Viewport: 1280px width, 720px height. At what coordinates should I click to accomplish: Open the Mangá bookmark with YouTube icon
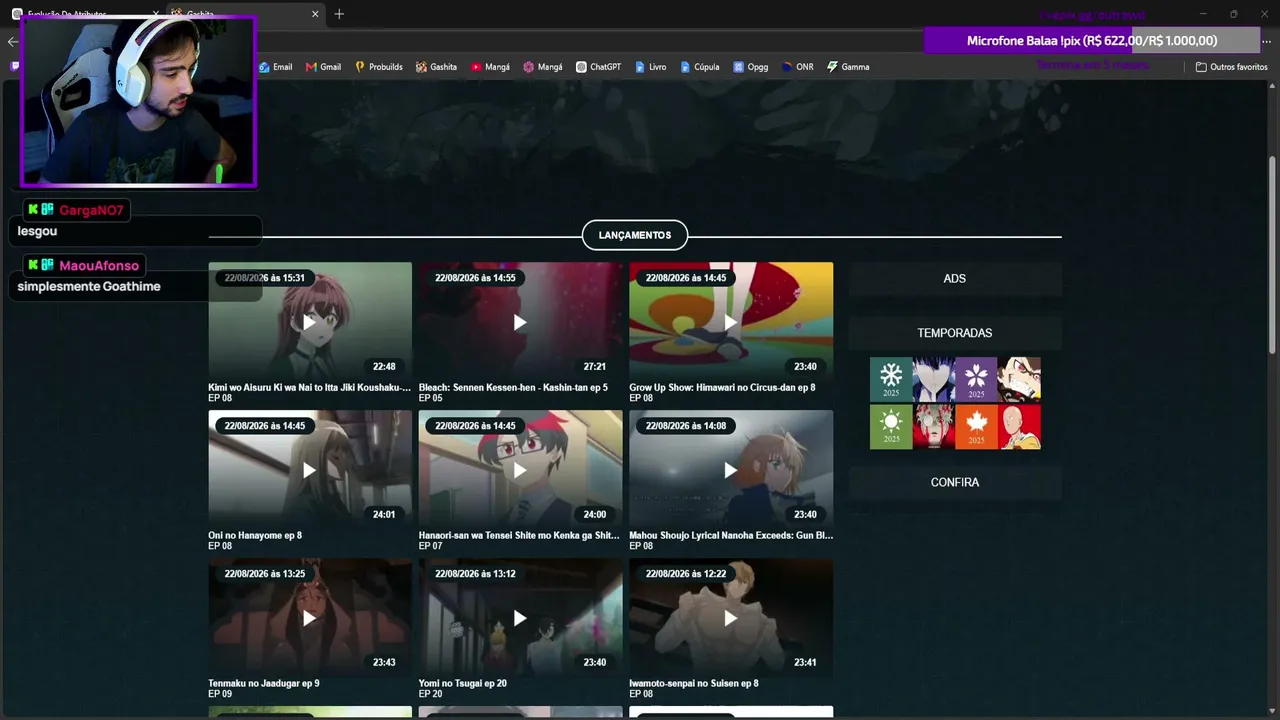pyautogui.click(x=490, y=67)
